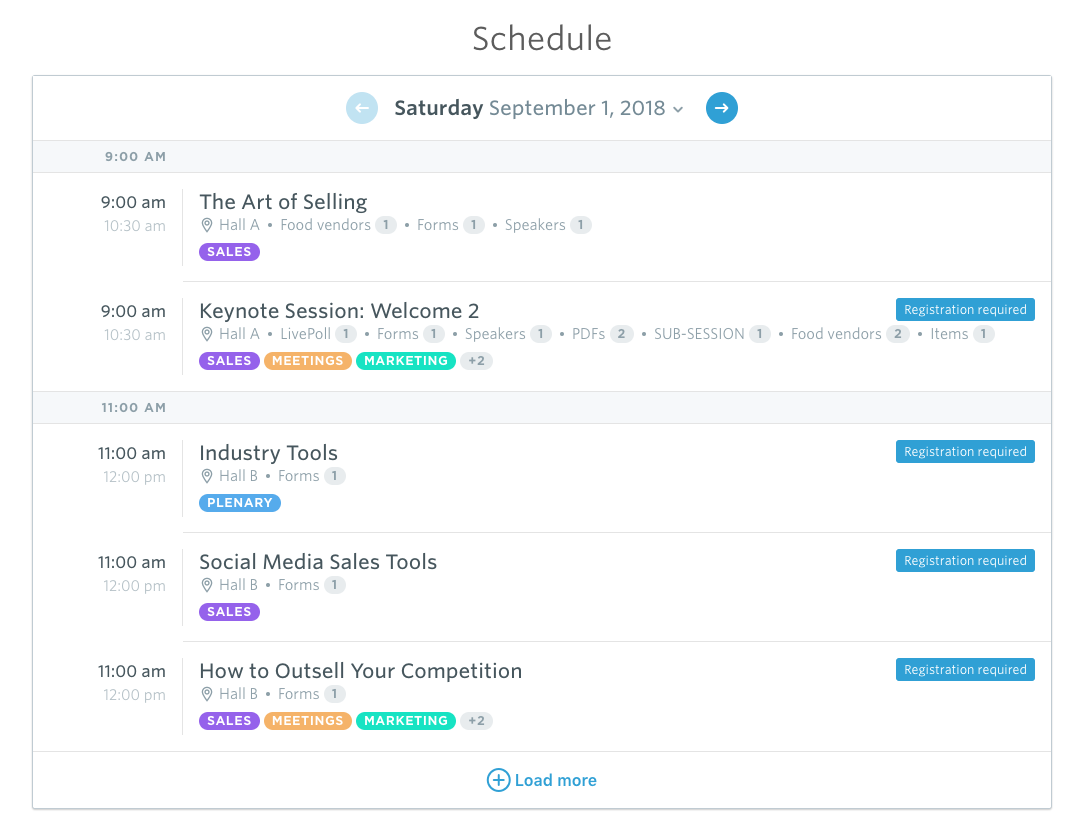1088x835 pixels.
Task: Click the green MARKETING tag on Outsell session
Action: point(406,721)
